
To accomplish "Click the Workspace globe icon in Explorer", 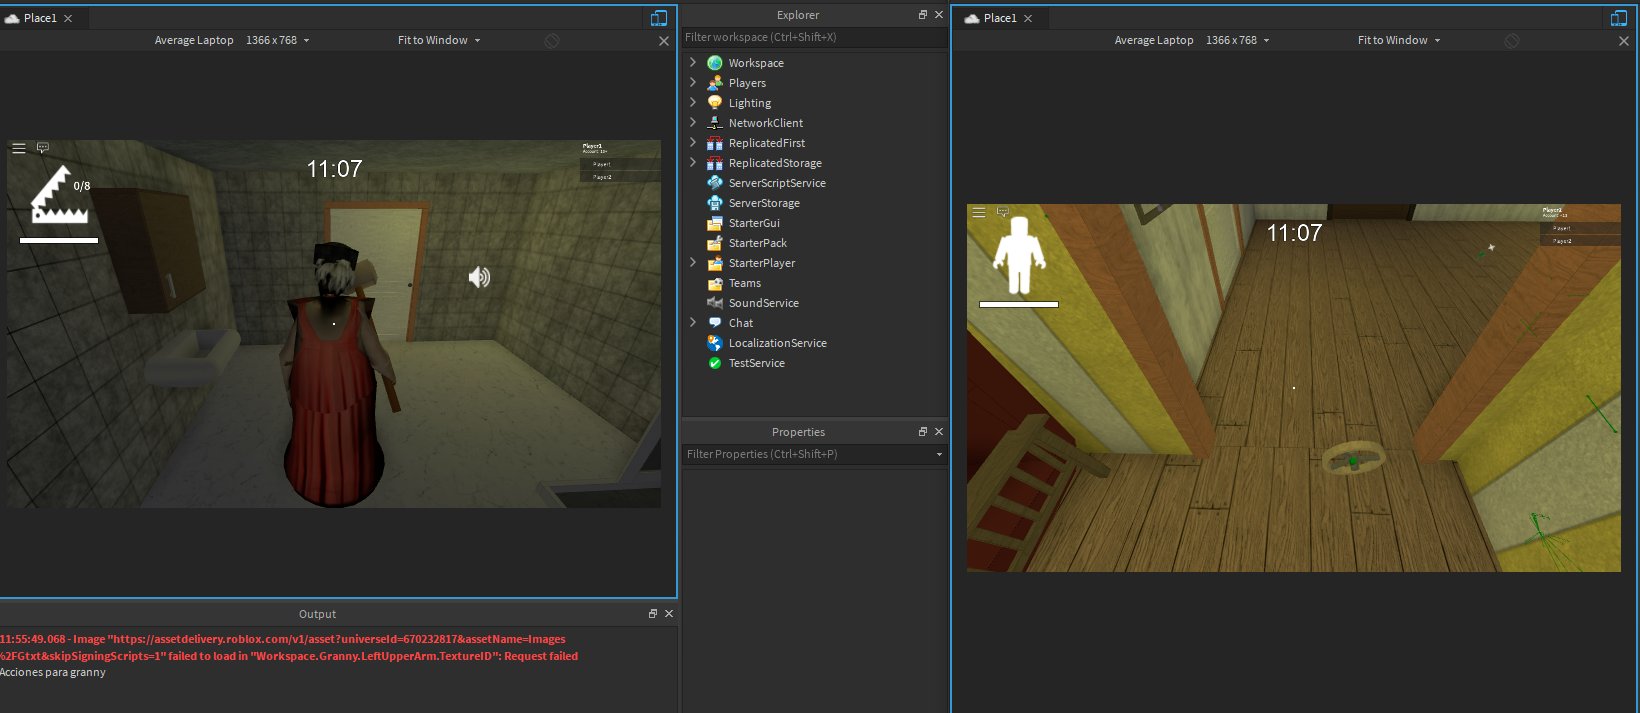I will tap(715, 63).
